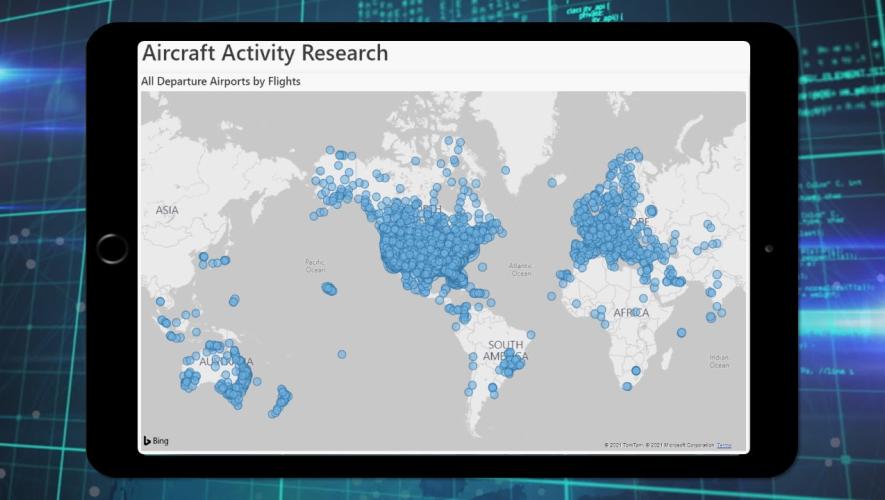This screenshot has height=500, width=885.
Task: Click the Atlantic Ocean label
Action: [521, 269]
